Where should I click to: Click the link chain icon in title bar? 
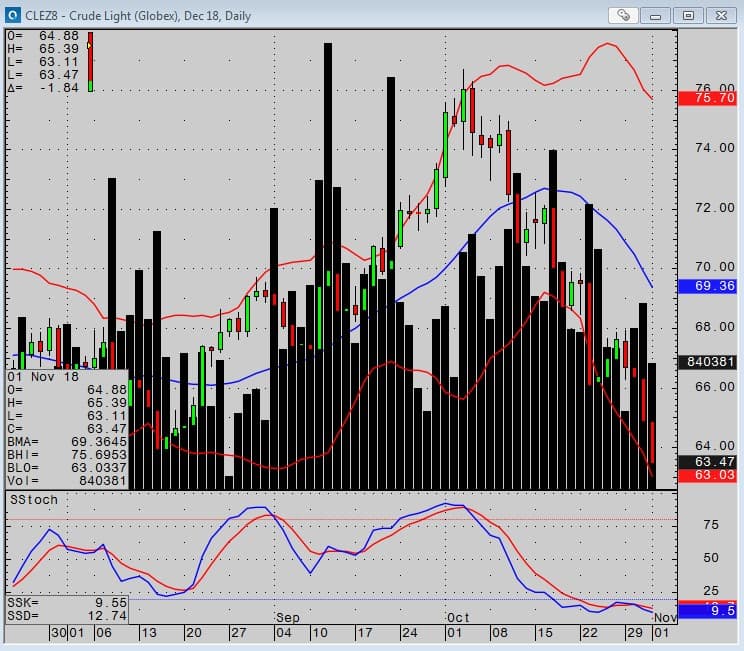(x=623, y=15)
